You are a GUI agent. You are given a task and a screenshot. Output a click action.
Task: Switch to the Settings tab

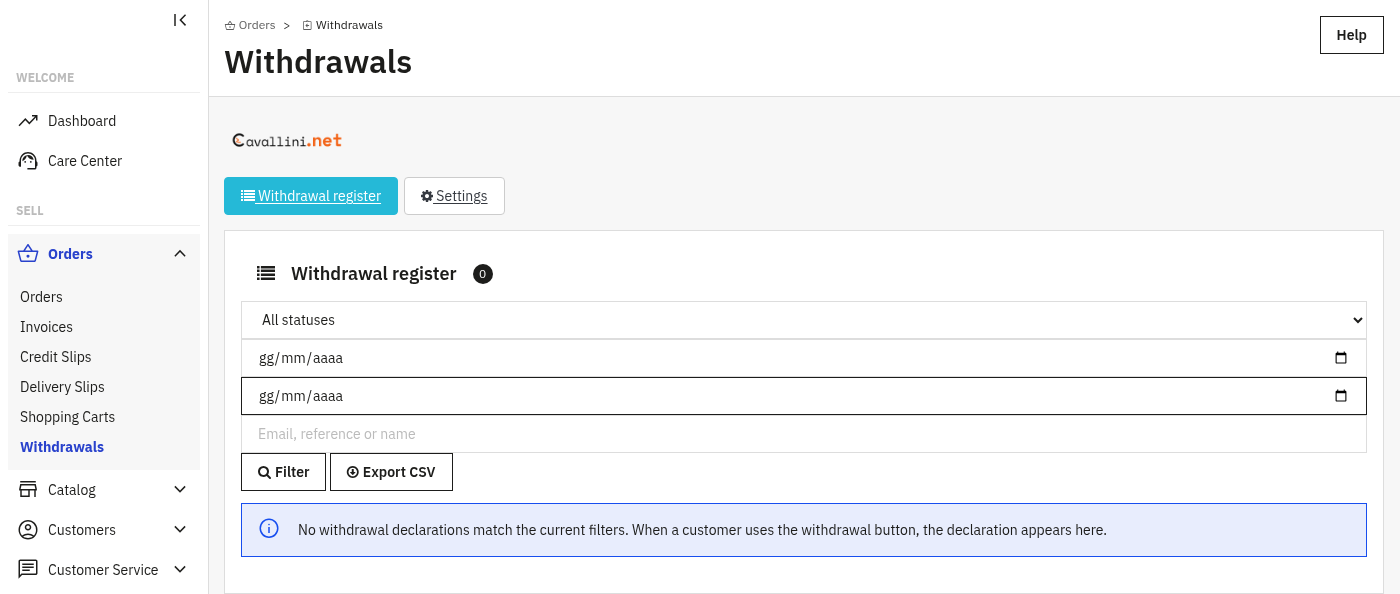tap(454, 196)
